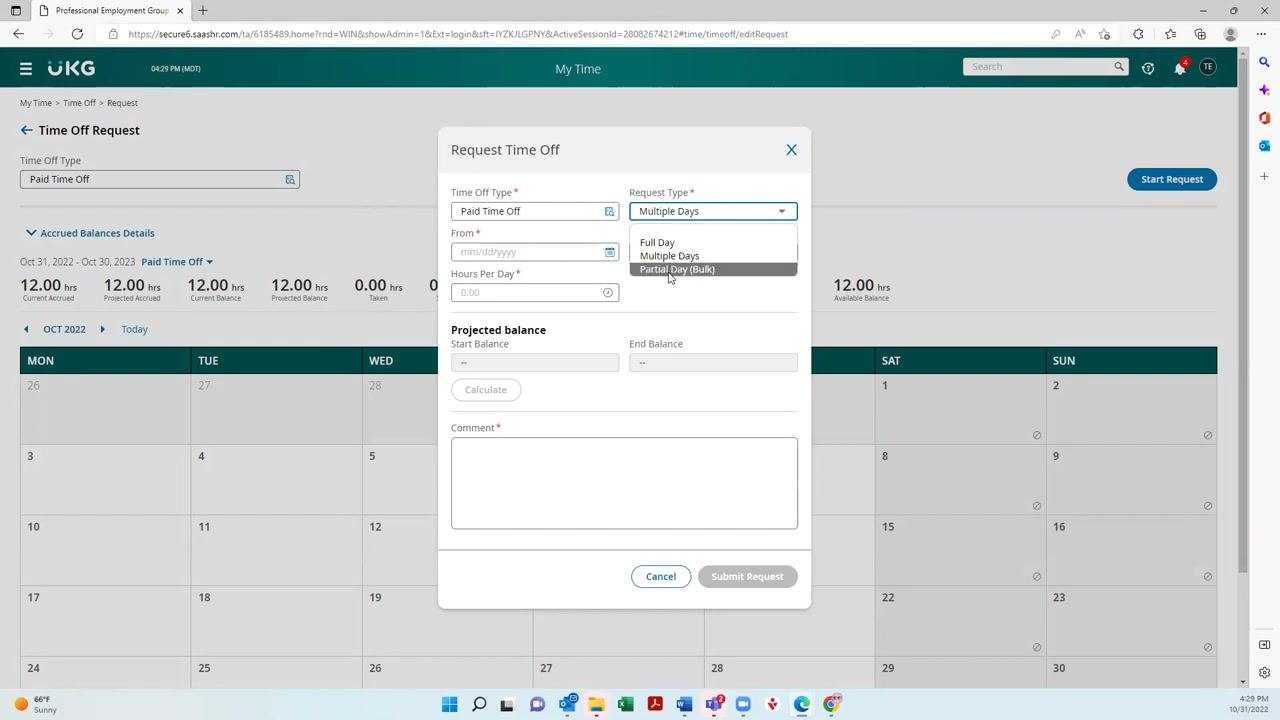Image resolution: width=1280 pixels, height=720 pixels.
Task: Click the Calculate button
Action: click(x=486, y=390)
